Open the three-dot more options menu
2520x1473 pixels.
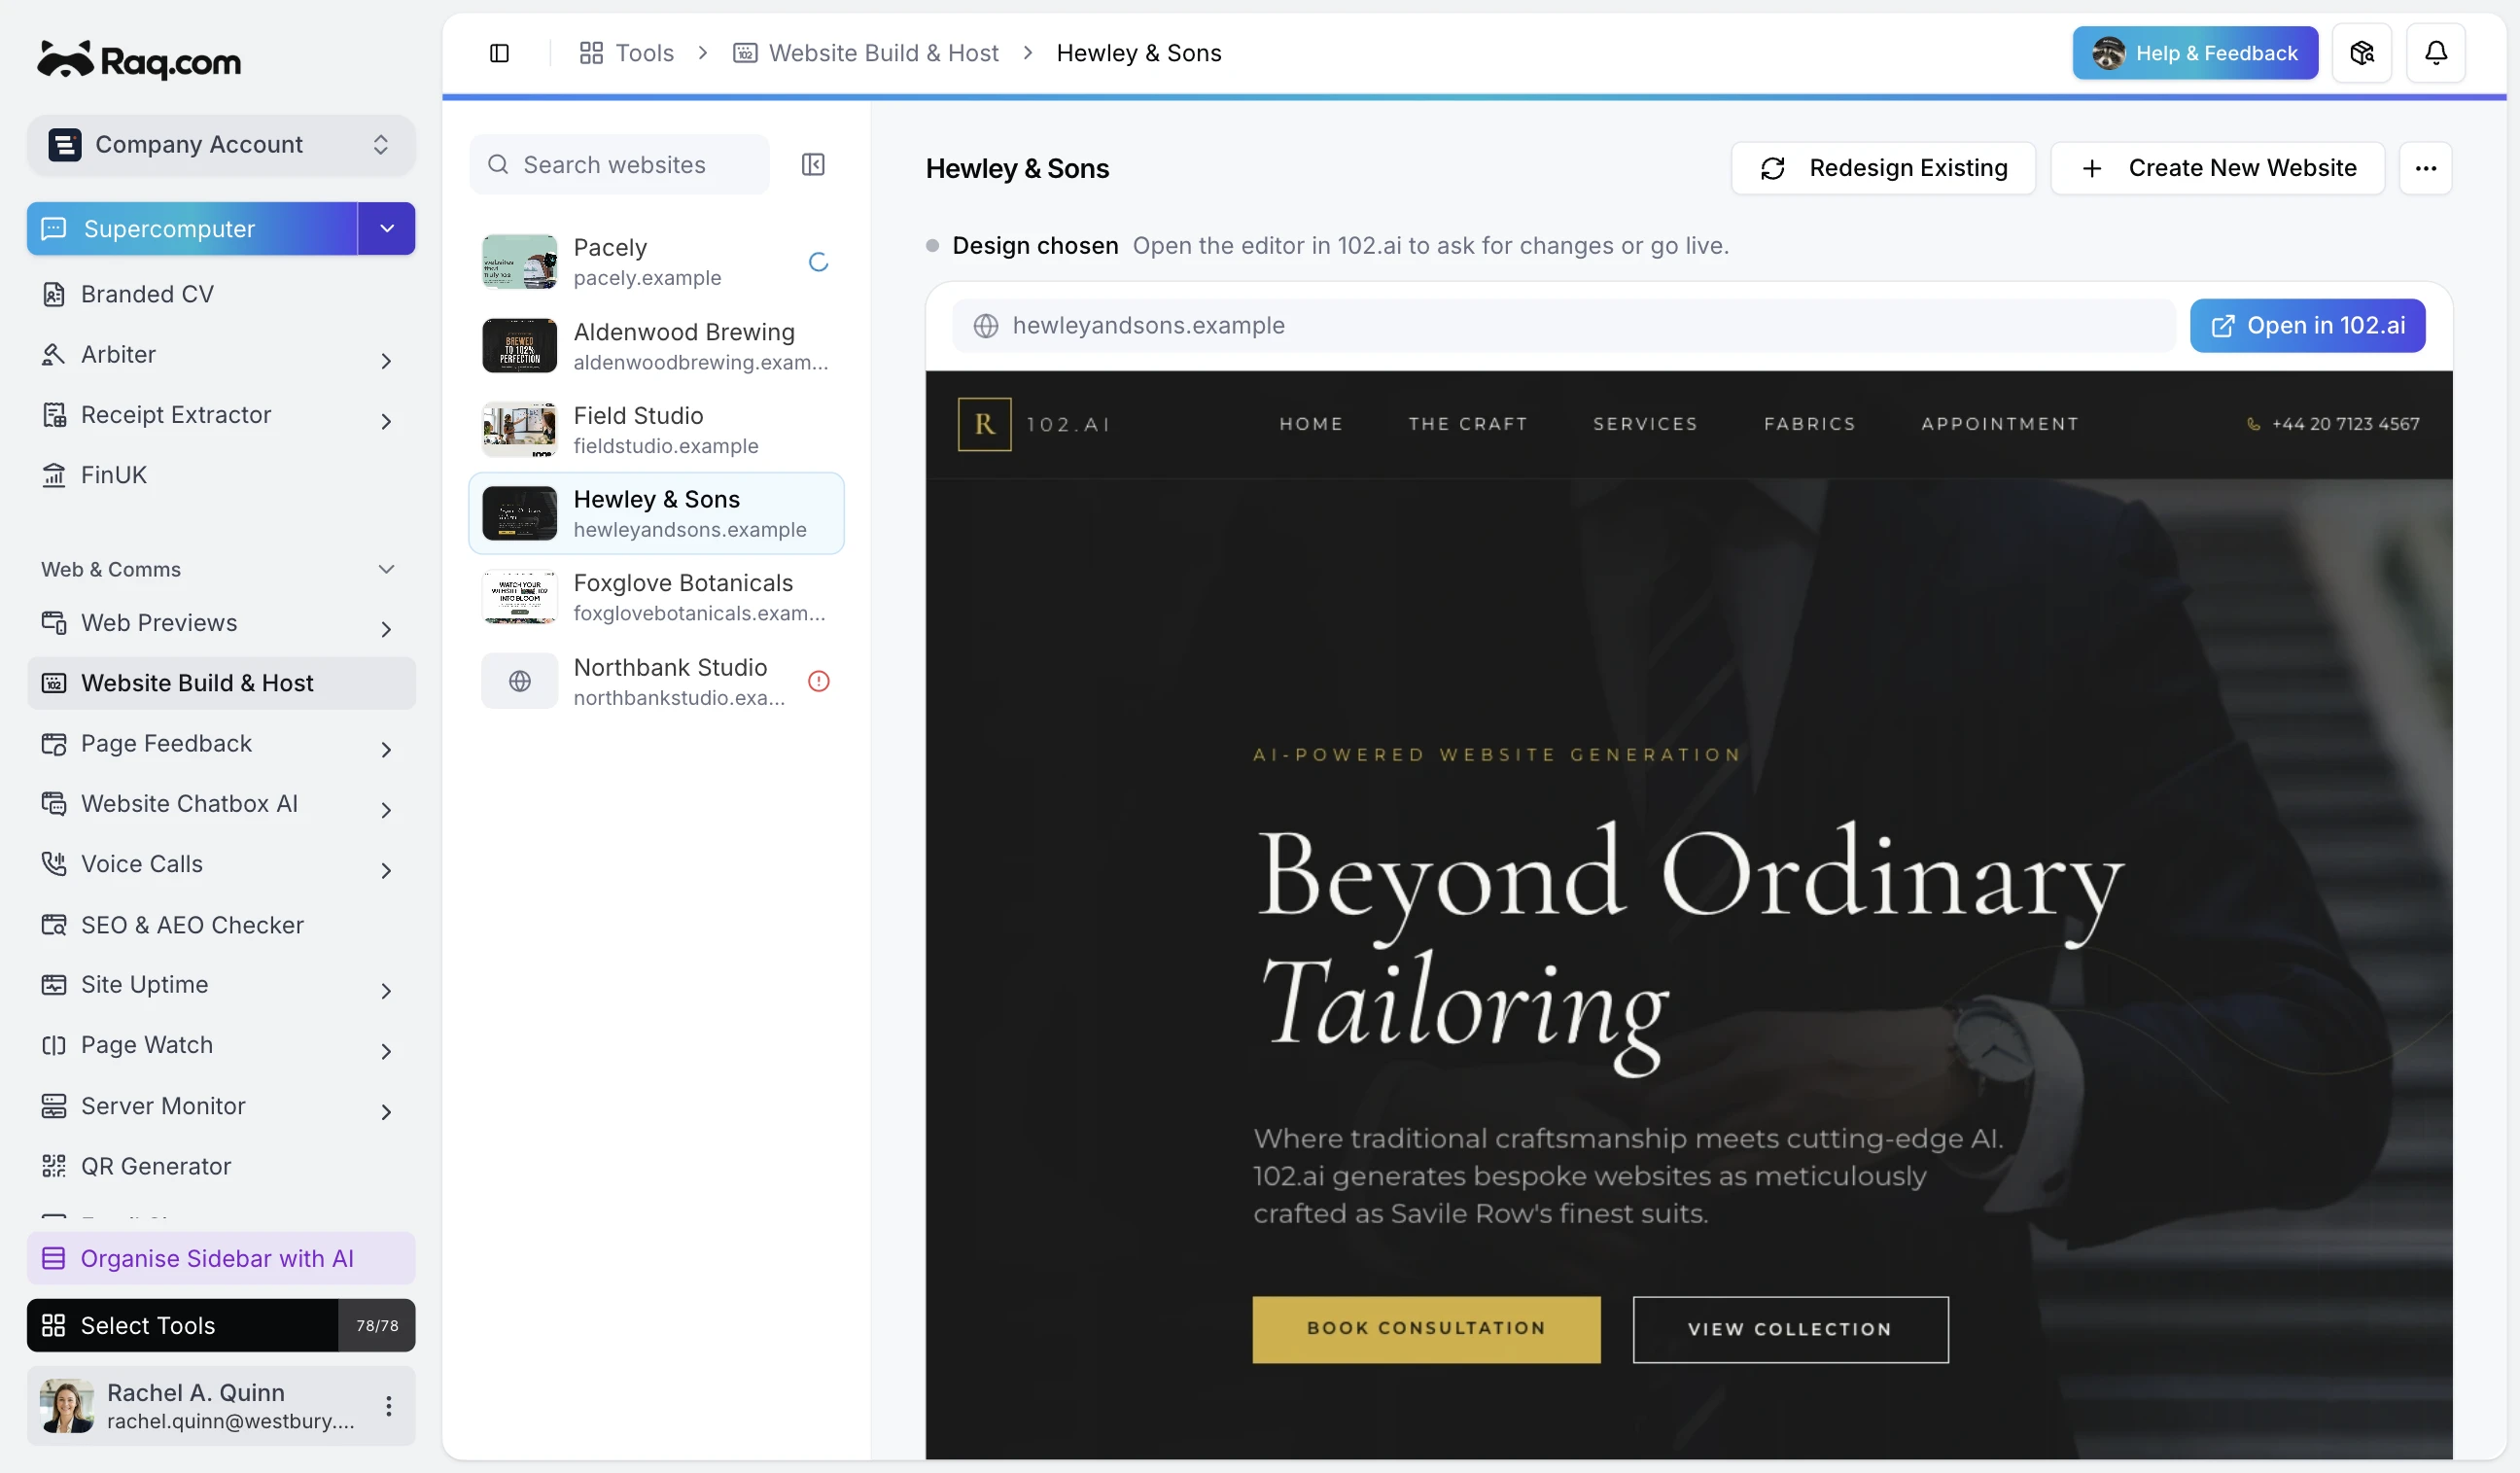coord(2425,168)
